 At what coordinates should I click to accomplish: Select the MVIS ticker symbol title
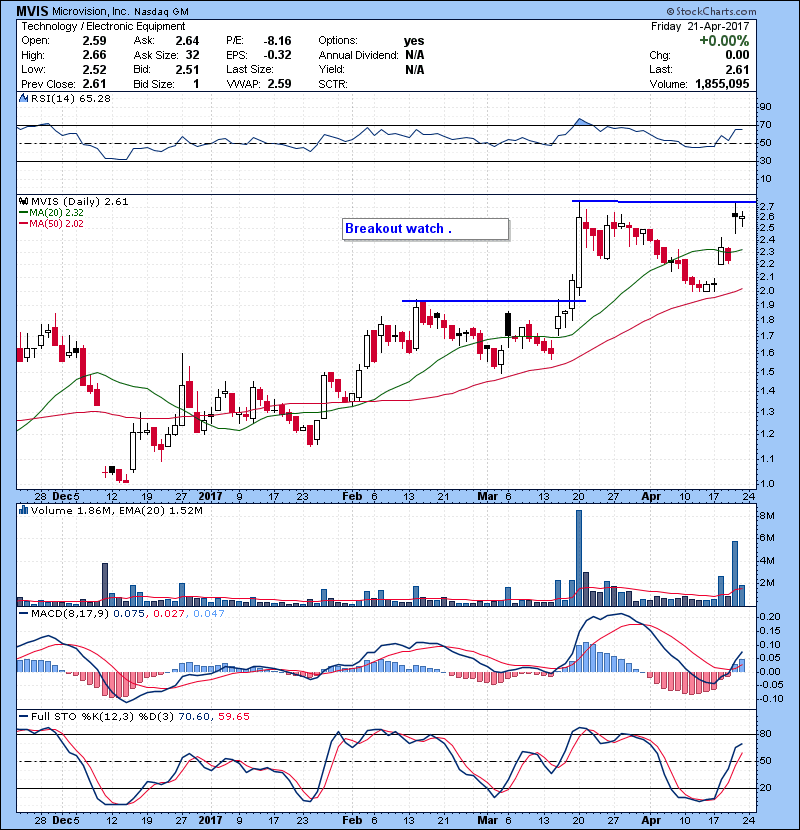32,11
